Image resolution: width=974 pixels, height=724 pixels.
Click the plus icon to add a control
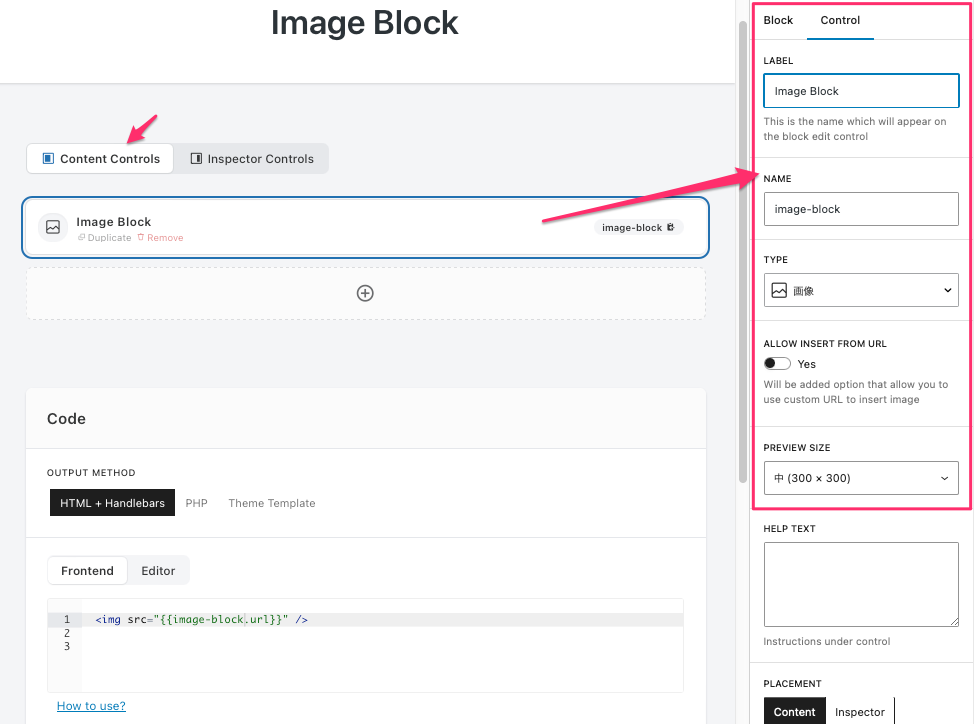(365, 293)
